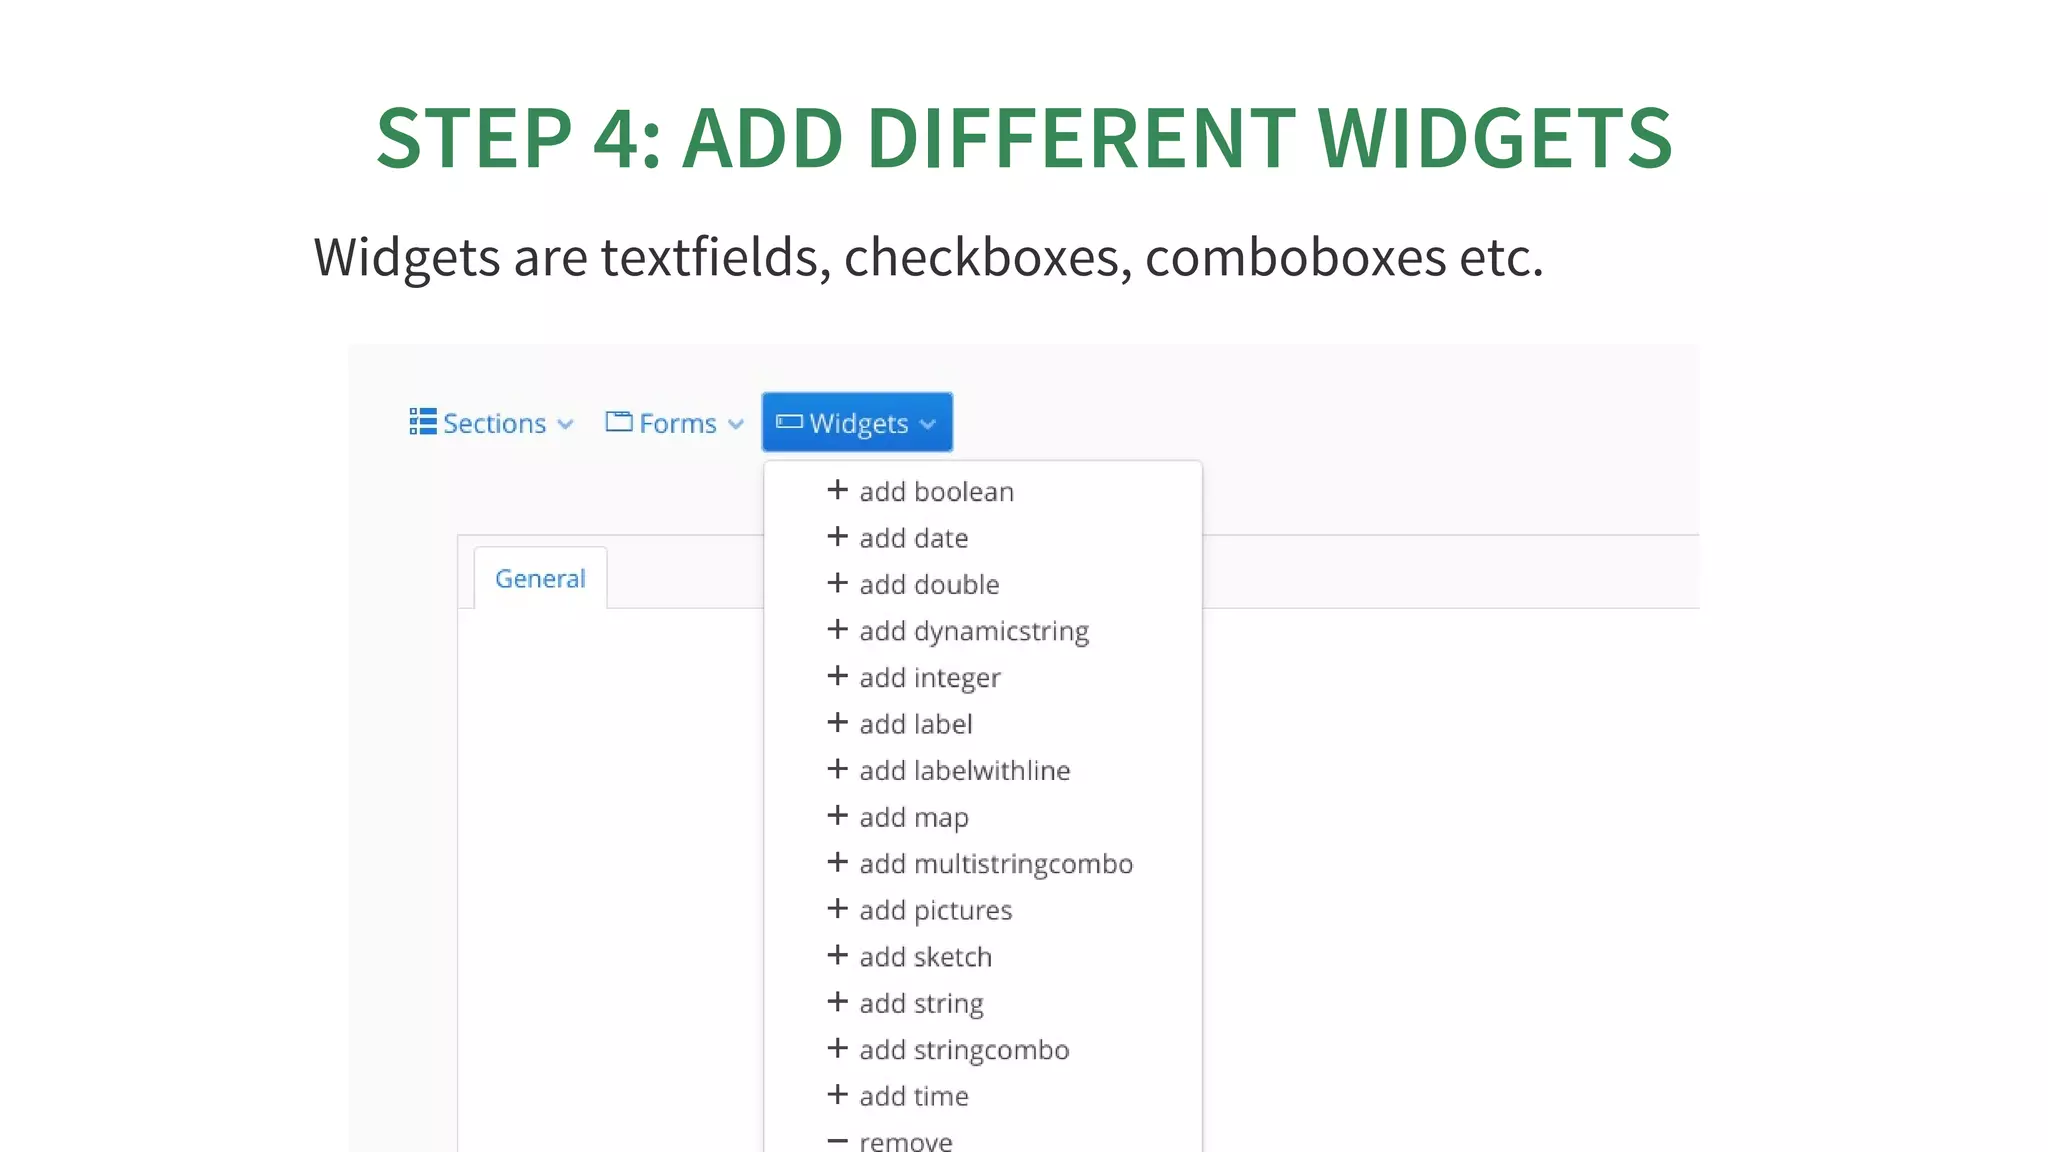The width and height of the screenshot is (2048, 1152).
Task: Choose add string menu entry
Action: (x=982, y=1003)
